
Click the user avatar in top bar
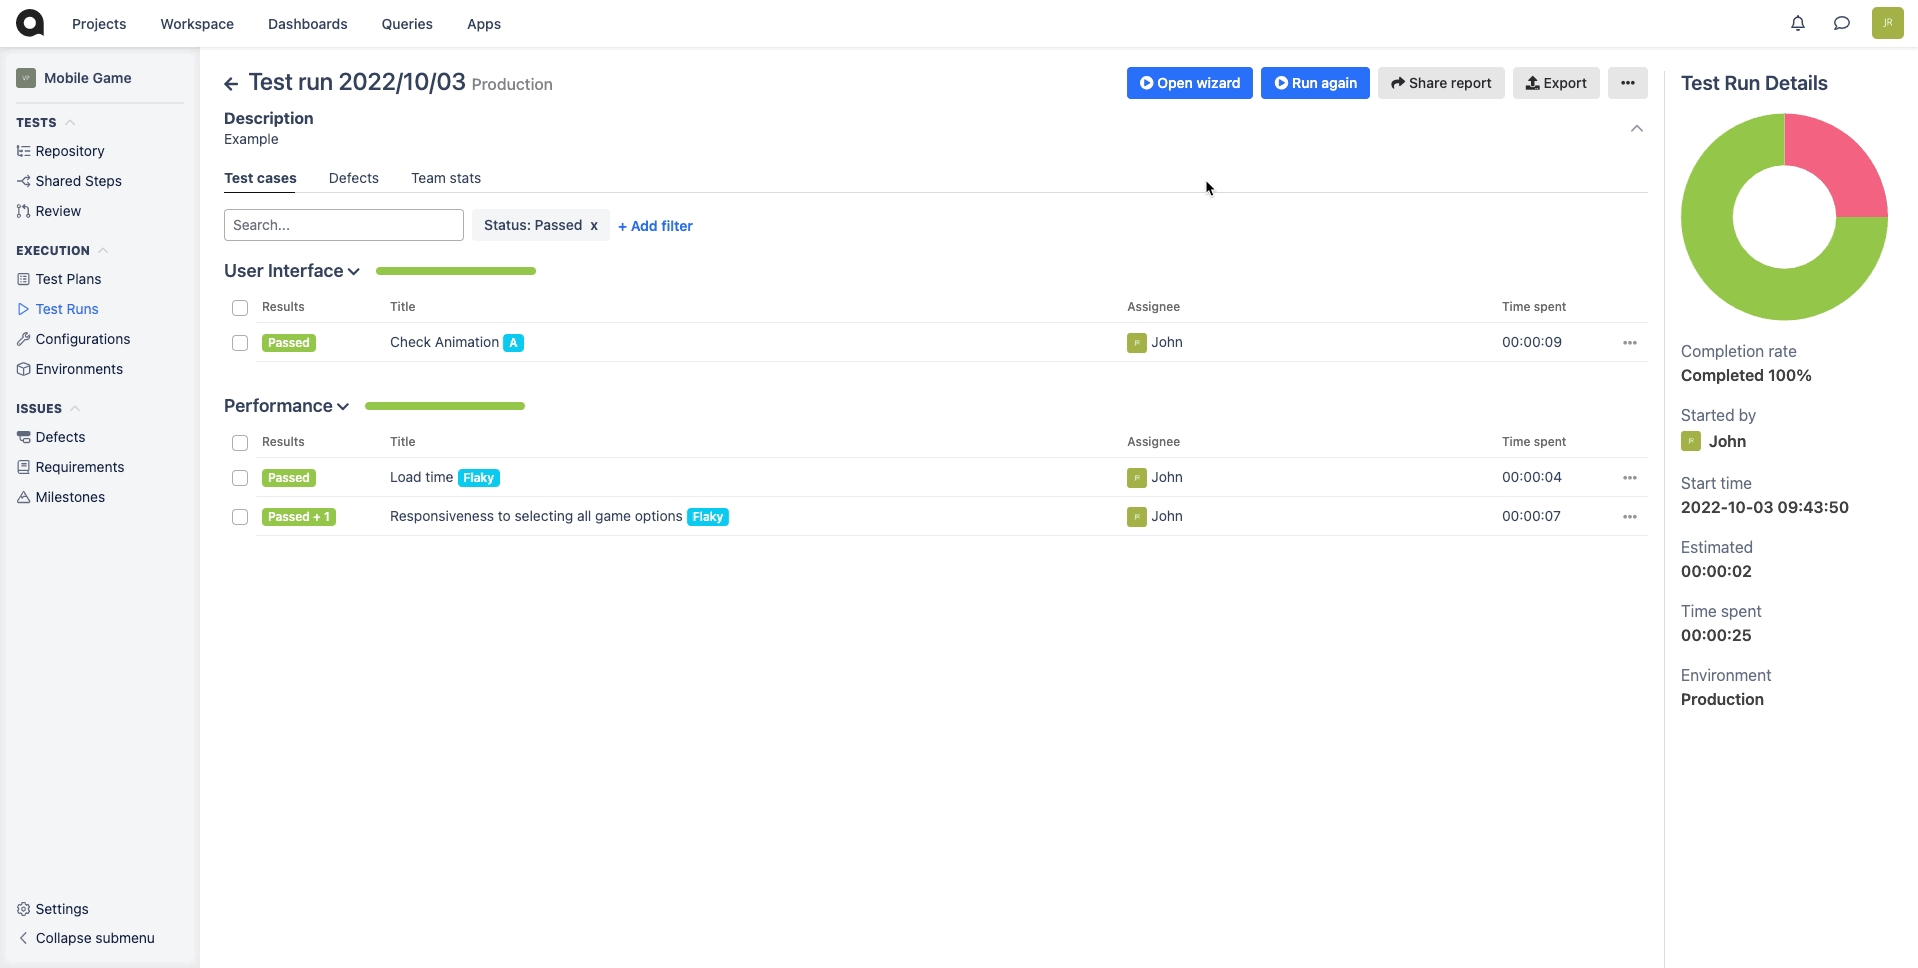click(1886, 23)
